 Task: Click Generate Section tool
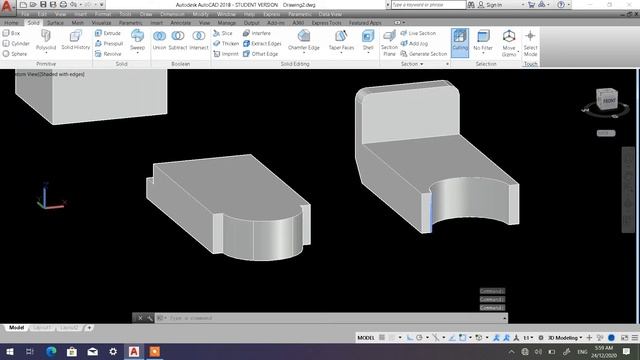point(424,54)
